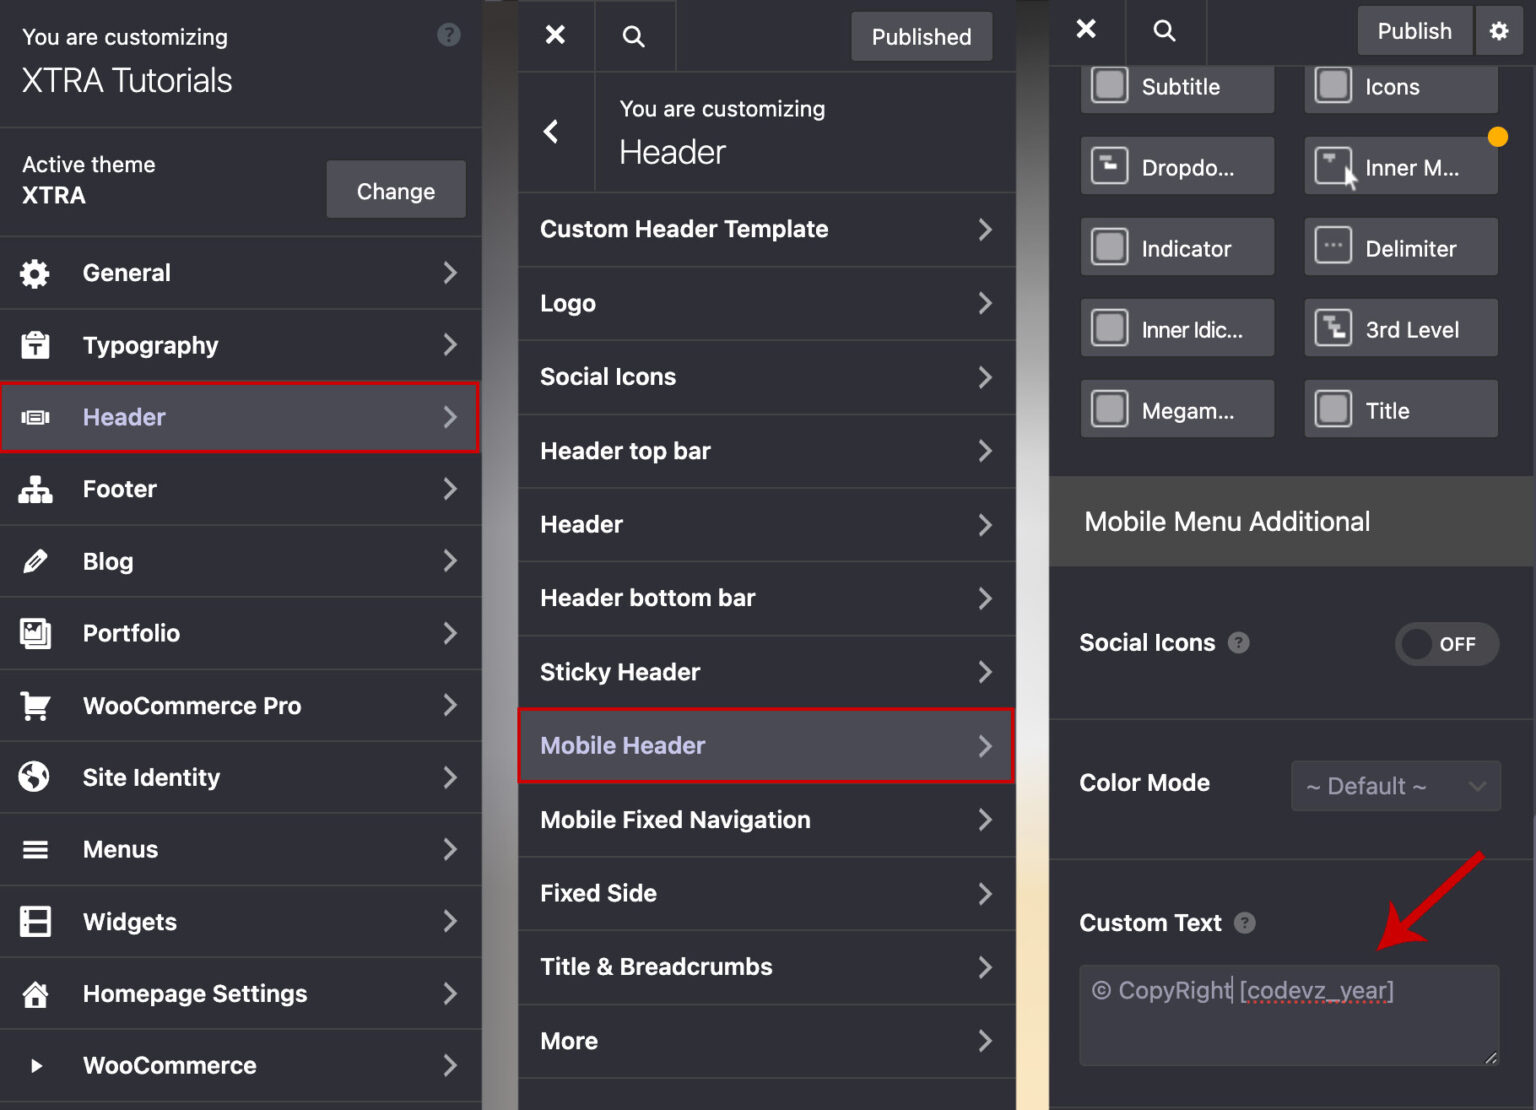Viewport: 1536px width, 1110px height.
Task: Open the customizer search via magnifier icon
Action: click(x=1165, y=30)
